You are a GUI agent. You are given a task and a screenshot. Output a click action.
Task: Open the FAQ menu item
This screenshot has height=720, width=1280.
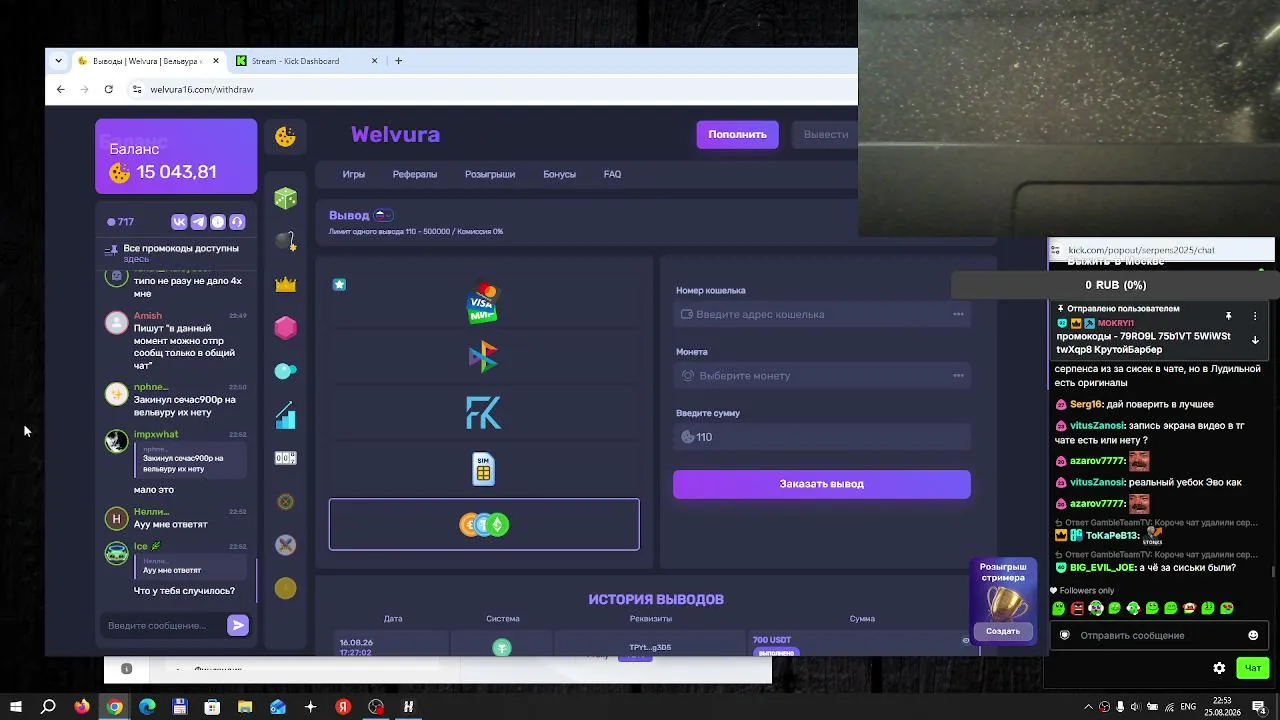612,174
